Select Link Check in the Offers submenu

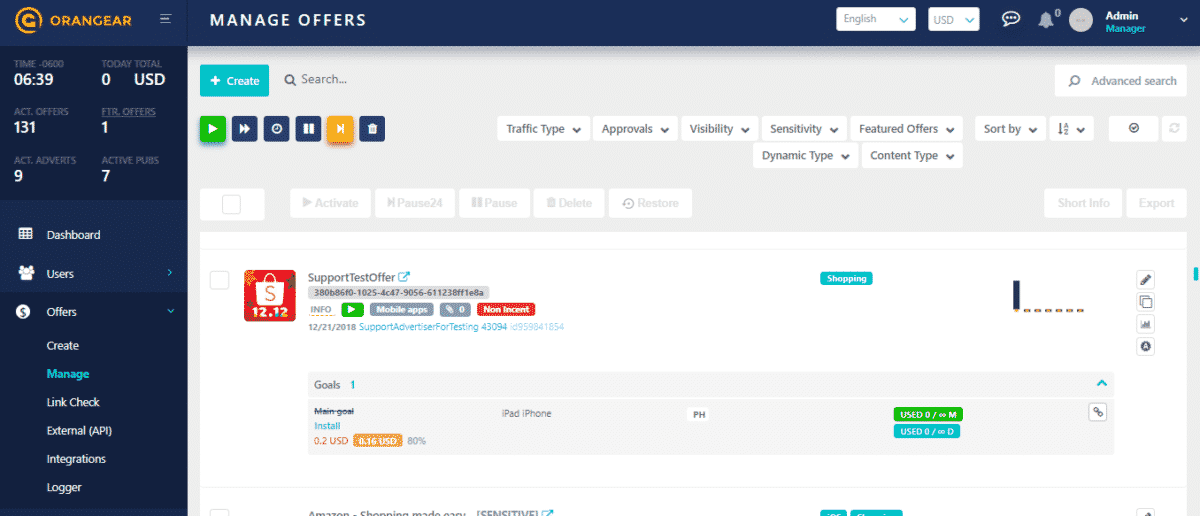point(73,402)
